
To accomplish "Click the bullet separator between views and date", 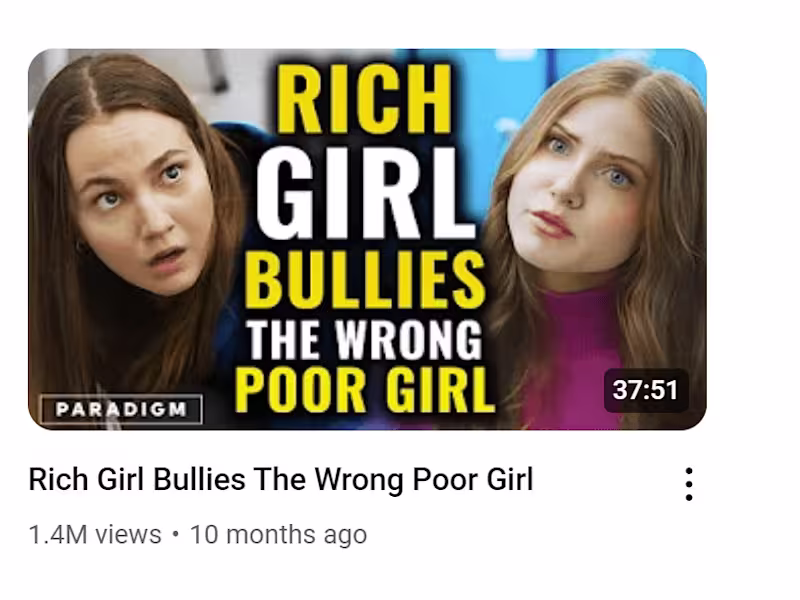I will coord(176,535).
